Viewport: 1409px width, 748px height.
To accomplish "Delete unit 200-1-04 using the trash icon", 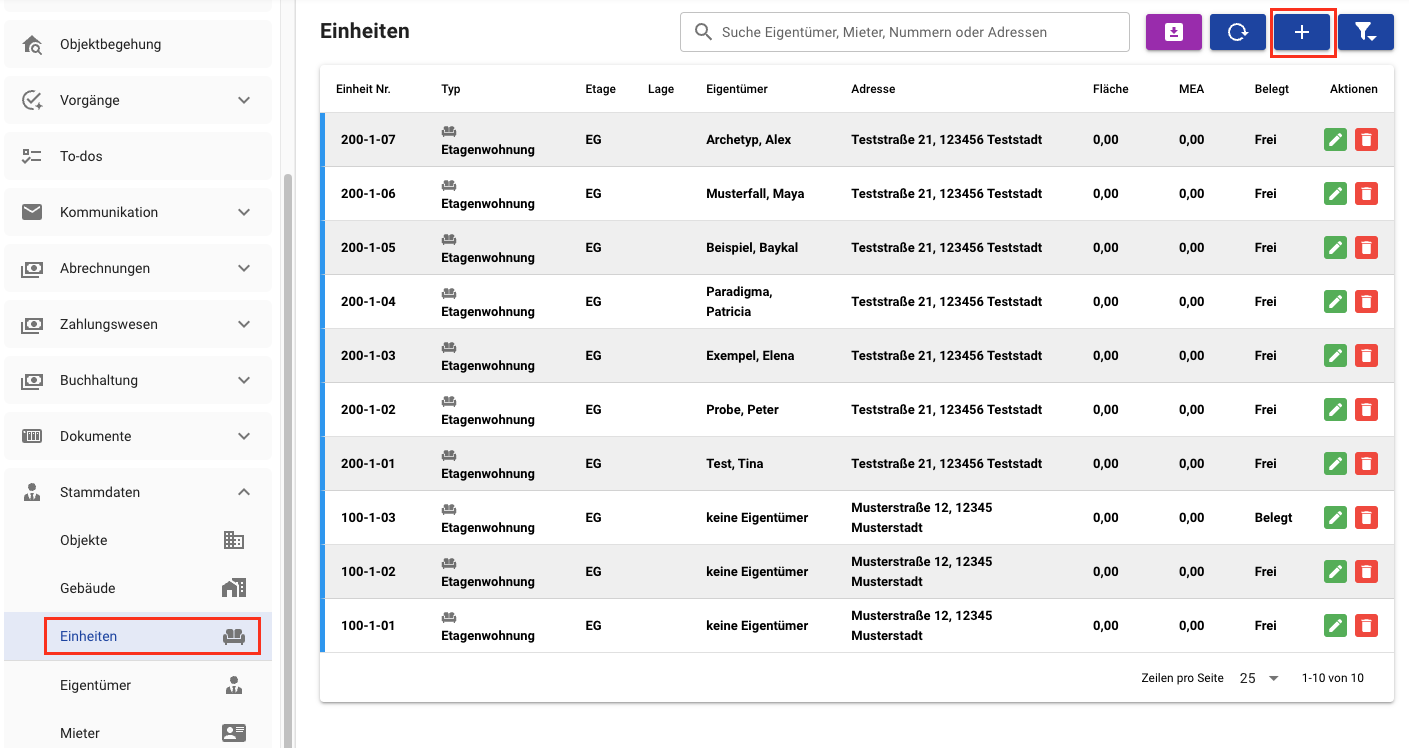I will 1366,302.
